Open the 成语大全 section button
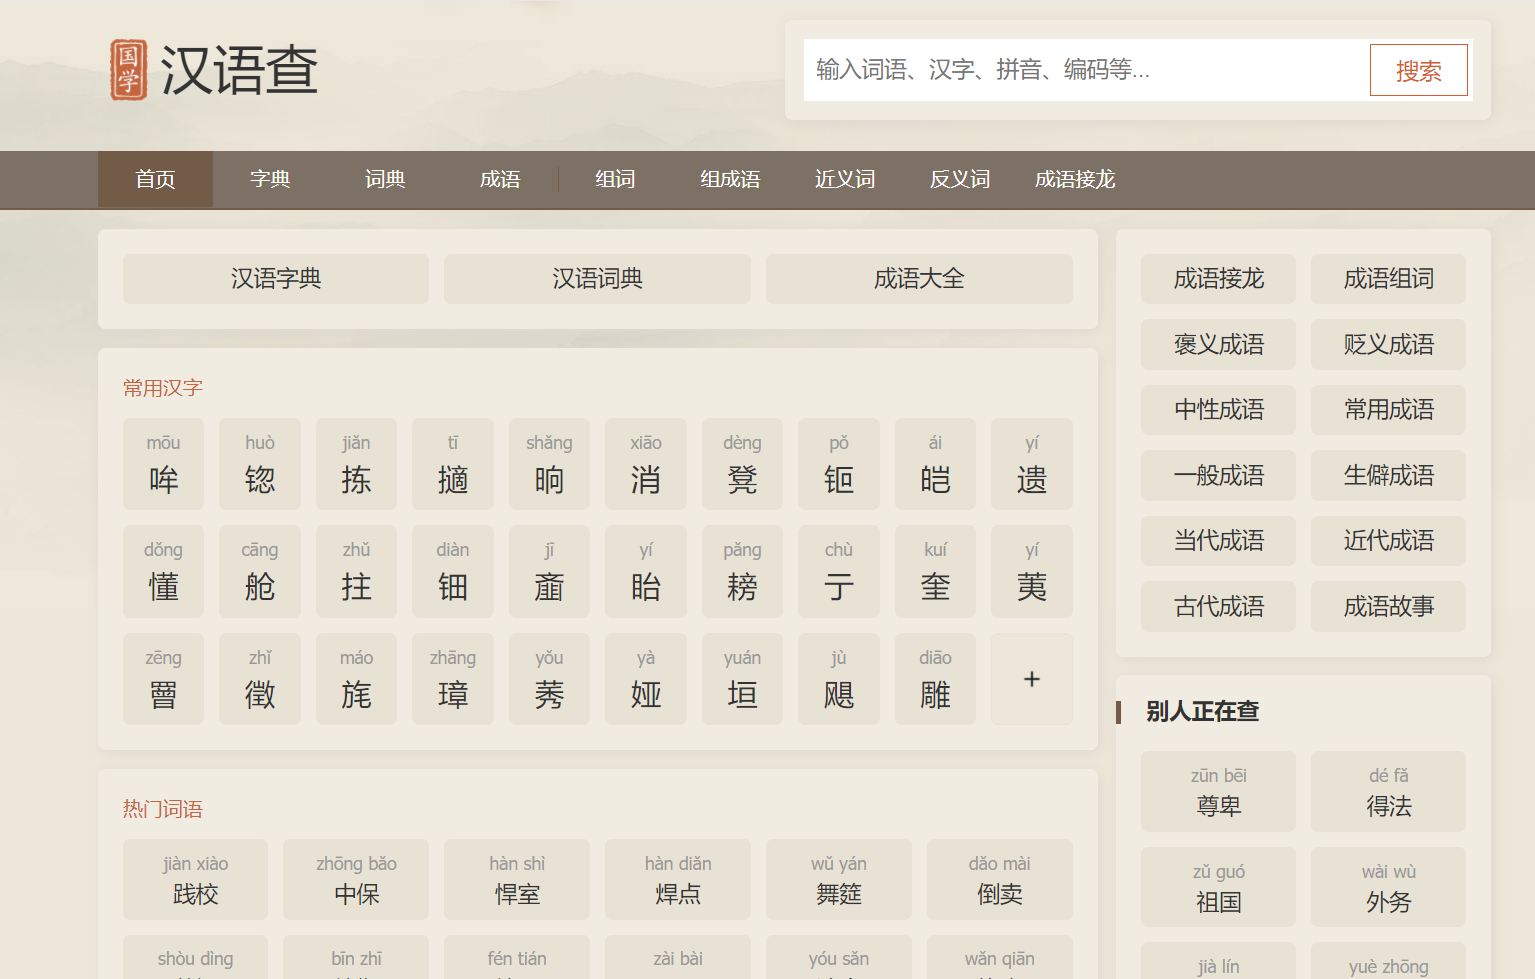1535x979 pixels. (x=918, y=279)
